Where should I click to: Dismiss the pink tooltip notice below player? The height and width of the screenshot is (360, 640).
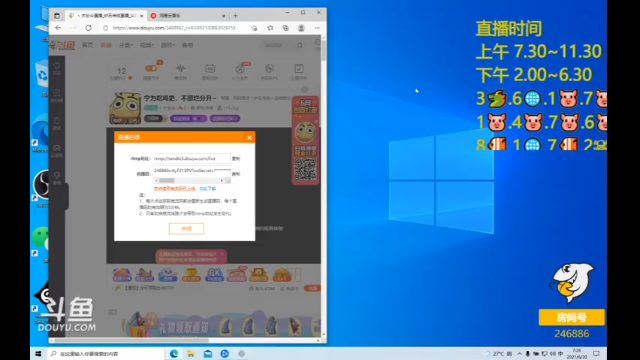(x=222, y=254)
